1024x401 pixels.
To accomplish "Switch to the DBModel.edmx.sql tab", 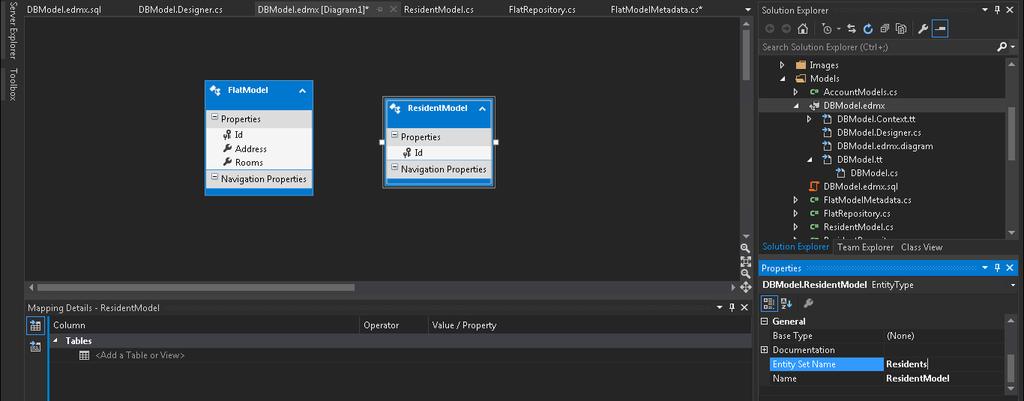I will coord(64,10).
